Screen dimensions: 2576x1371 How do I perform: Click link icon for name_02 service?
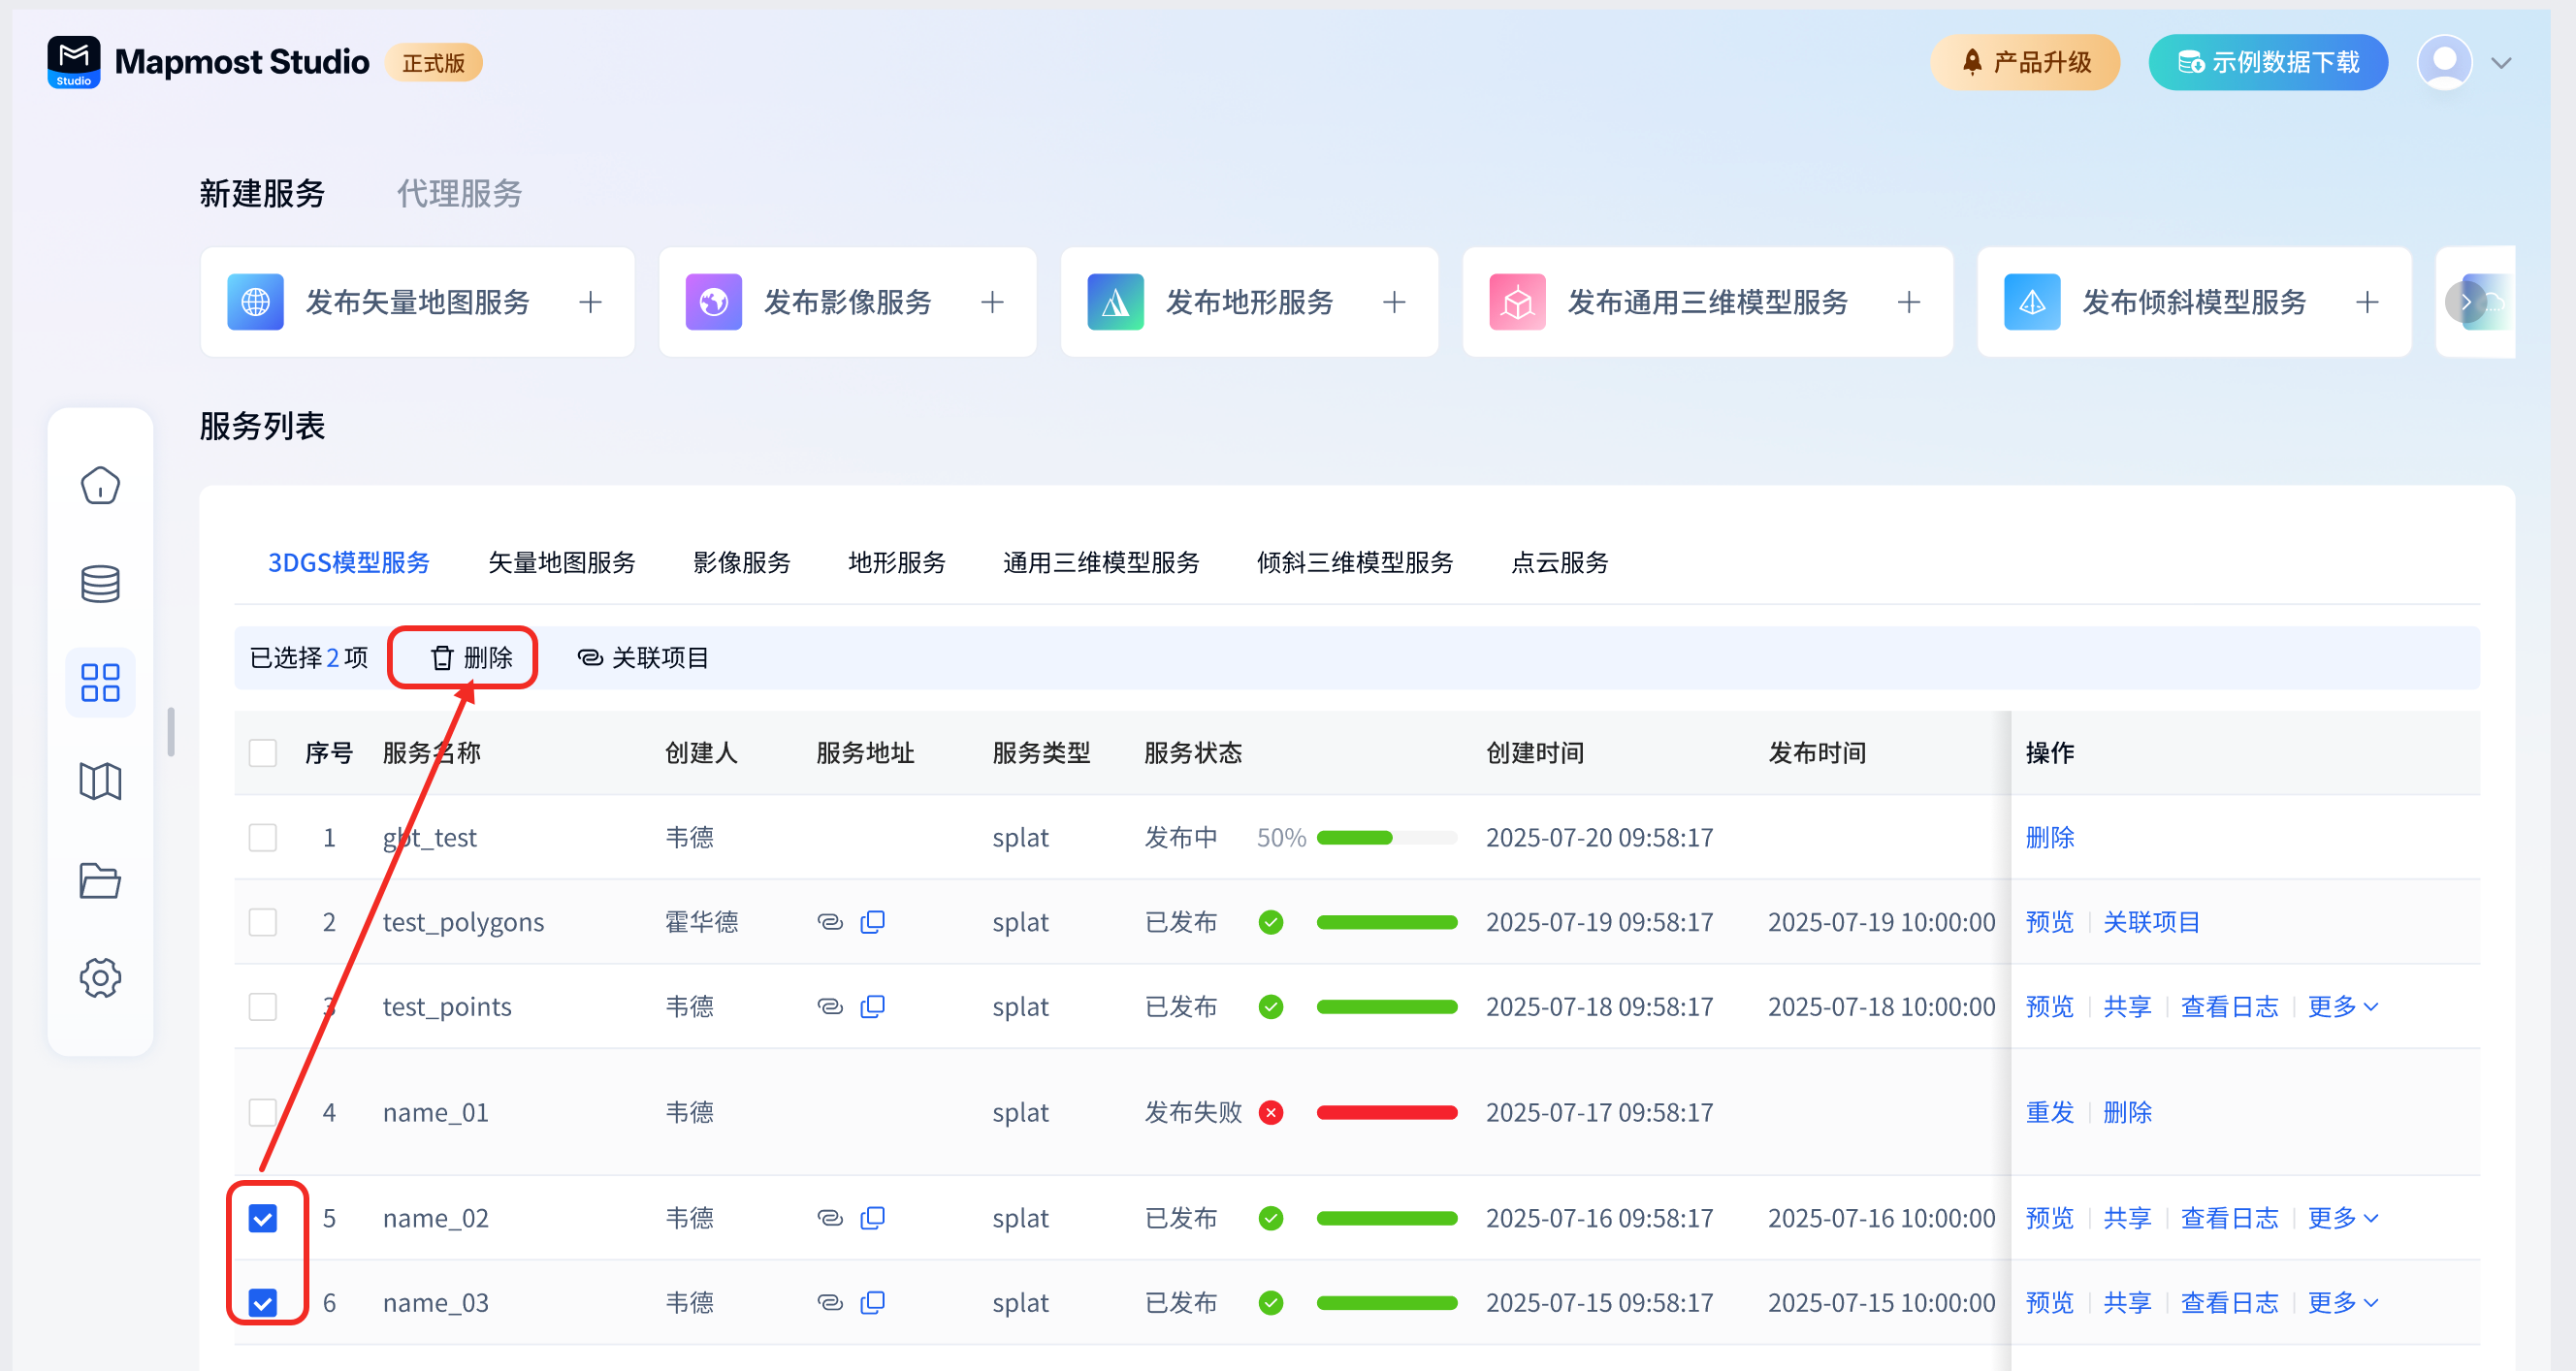[829, 1218]
